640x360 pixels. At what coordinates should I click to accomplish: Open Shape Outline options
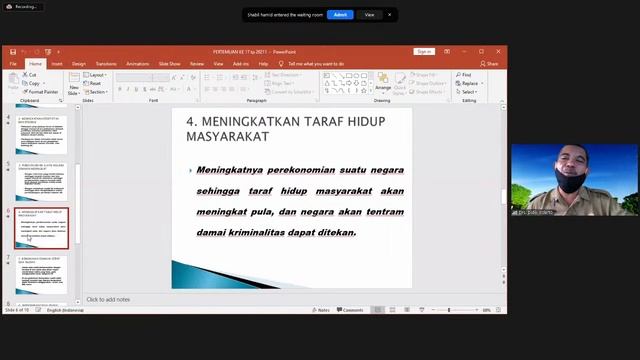click(428, 83)
